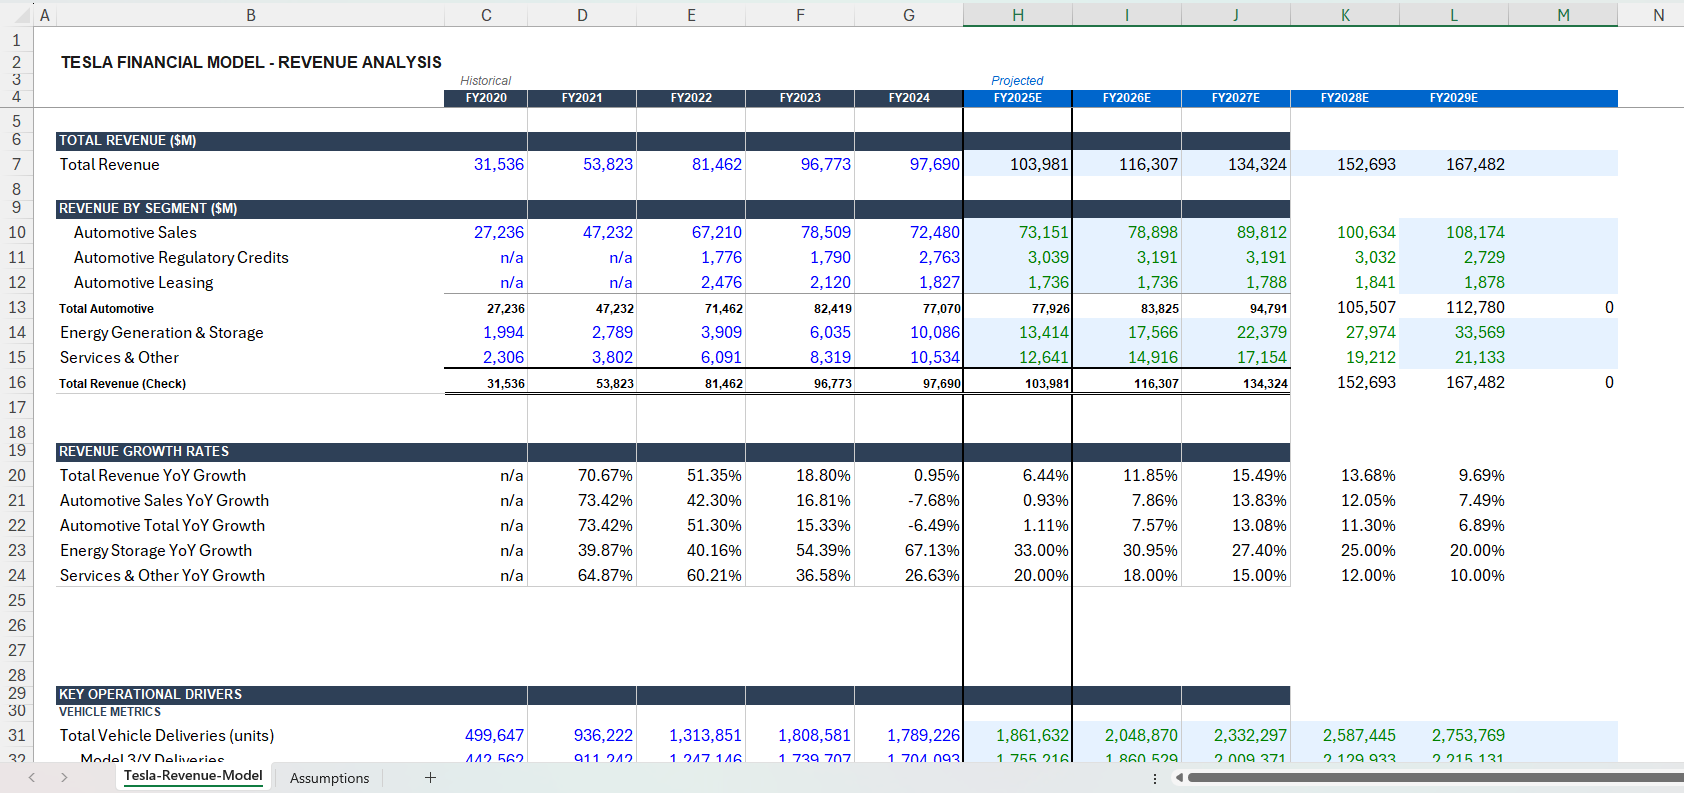Select row 26 header
This screenshot has height=793, width=1684.
click(x=17, y=625)
